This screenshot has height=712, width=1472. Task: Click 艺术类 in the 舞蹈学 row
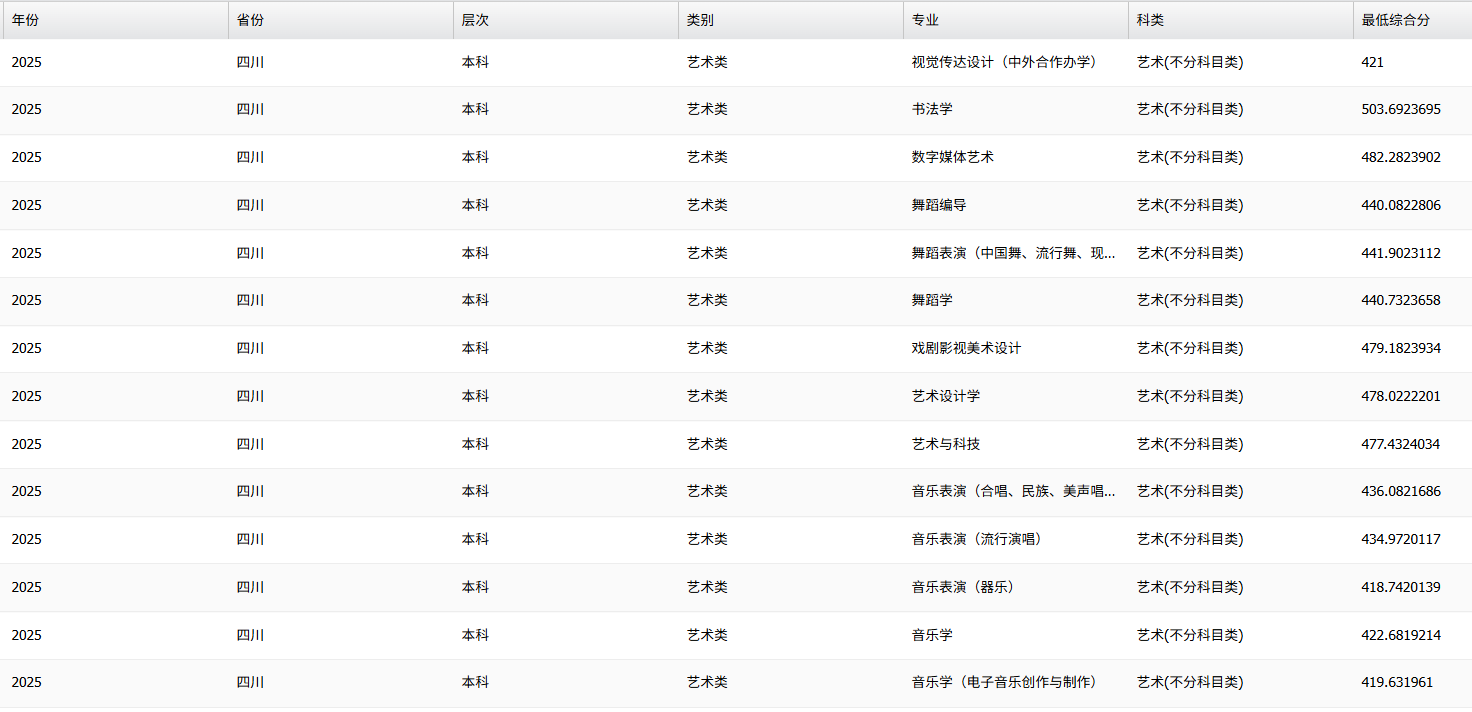click(x=707, y=300)
